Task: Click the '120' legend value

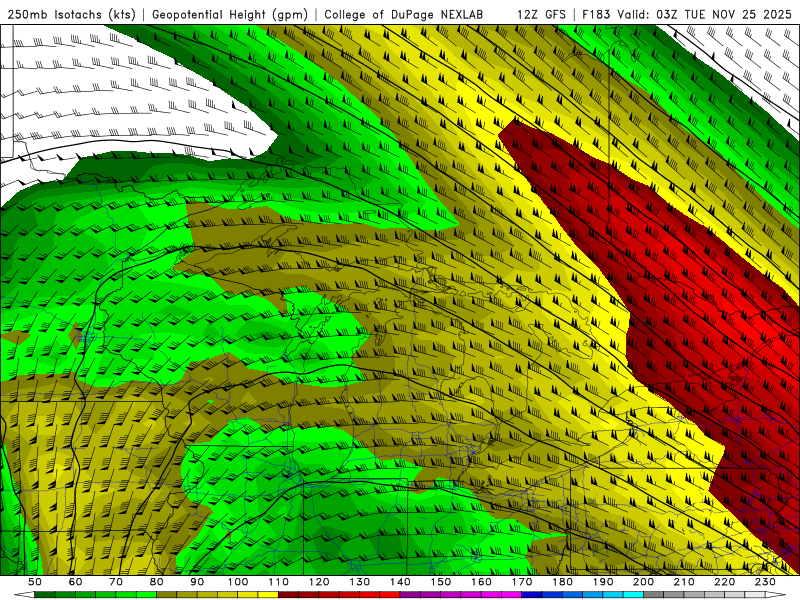Action: click(x=319, y=582)
